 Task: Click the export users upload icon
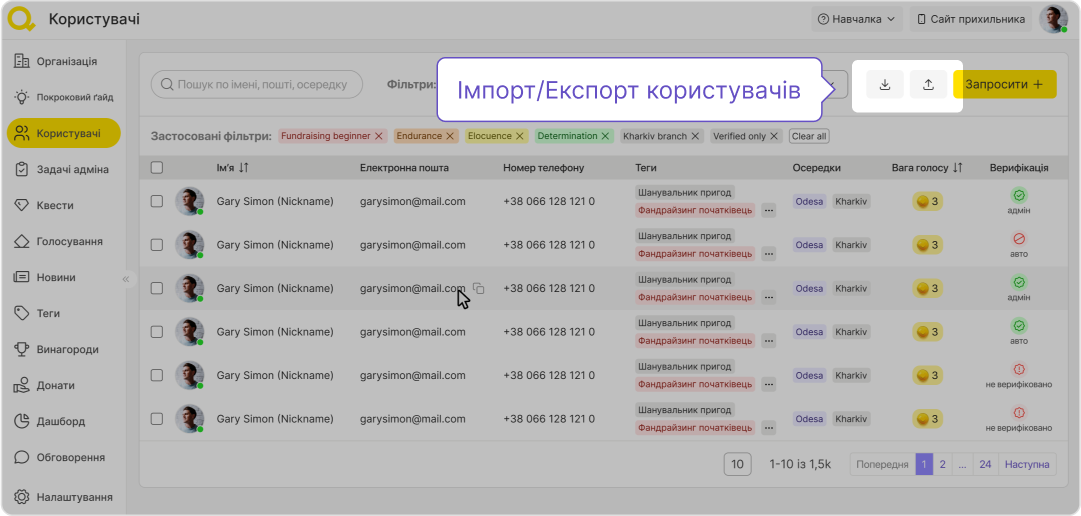(x=928, y=85)
